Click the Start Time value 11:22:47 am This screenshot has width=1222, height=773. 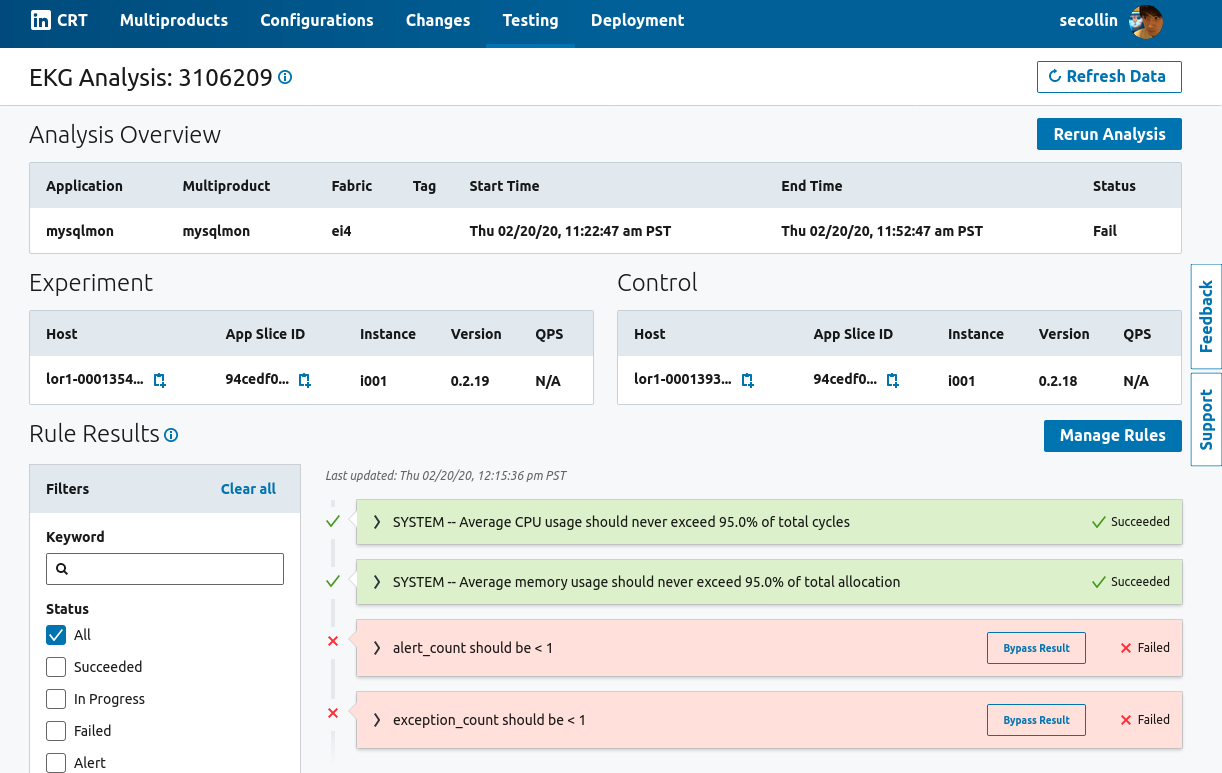570,231
